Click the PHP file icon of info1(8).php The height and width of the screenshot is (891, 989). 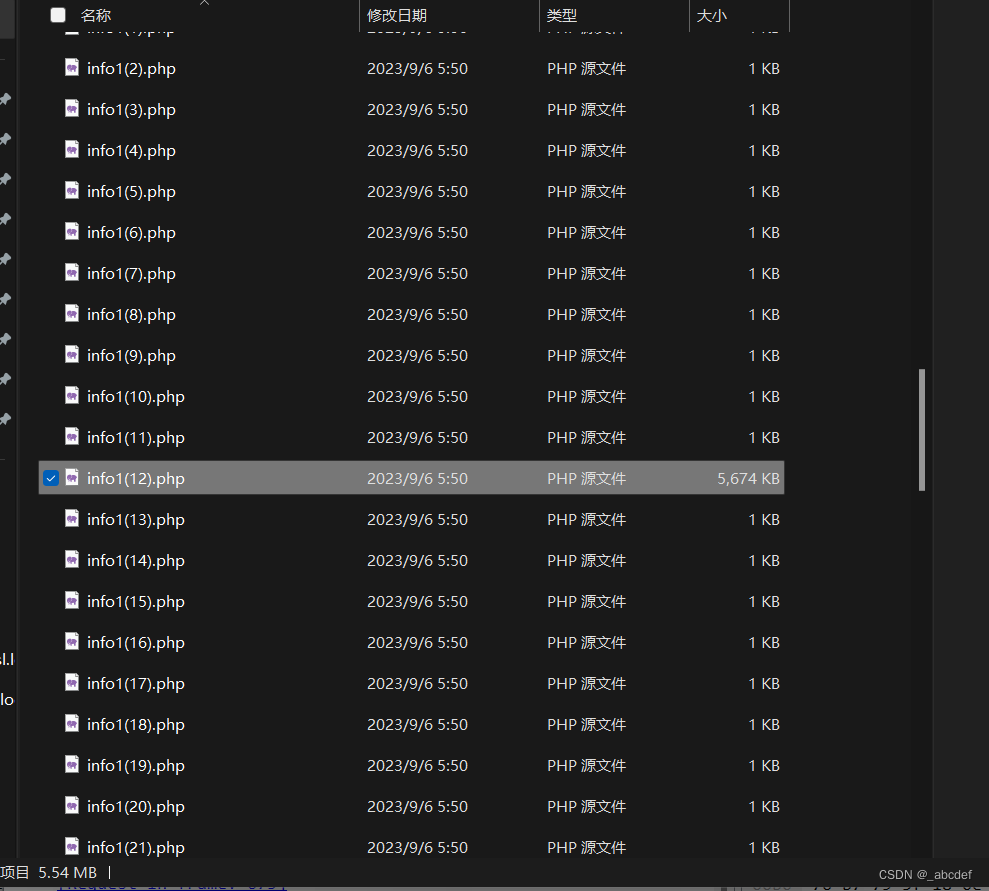(x=72, y=313)
